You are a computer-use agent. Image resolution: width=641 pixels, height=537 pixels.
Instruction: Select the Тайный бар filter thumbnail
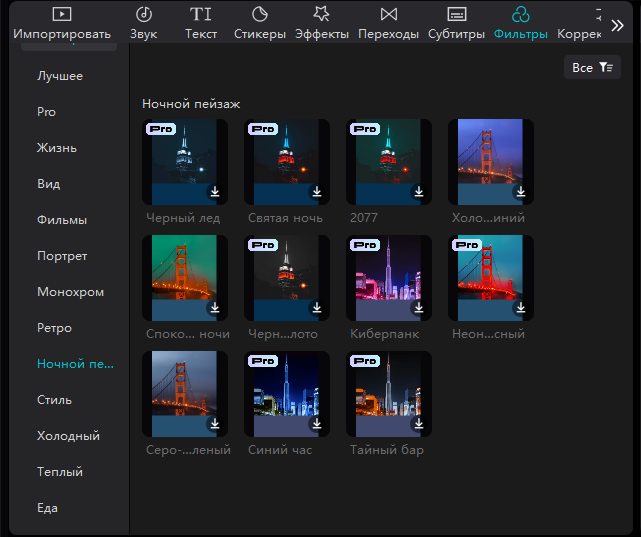(388, 393)
